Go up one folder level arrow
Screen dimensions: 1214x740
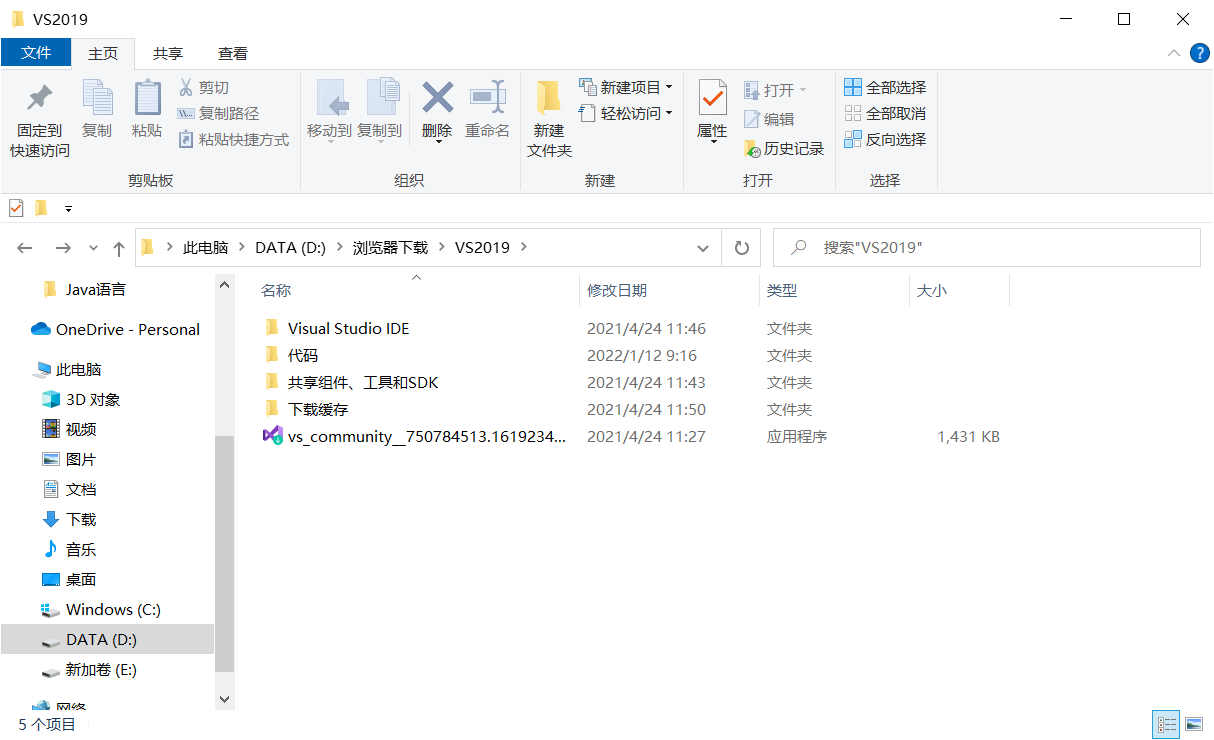tap(119, 248)
